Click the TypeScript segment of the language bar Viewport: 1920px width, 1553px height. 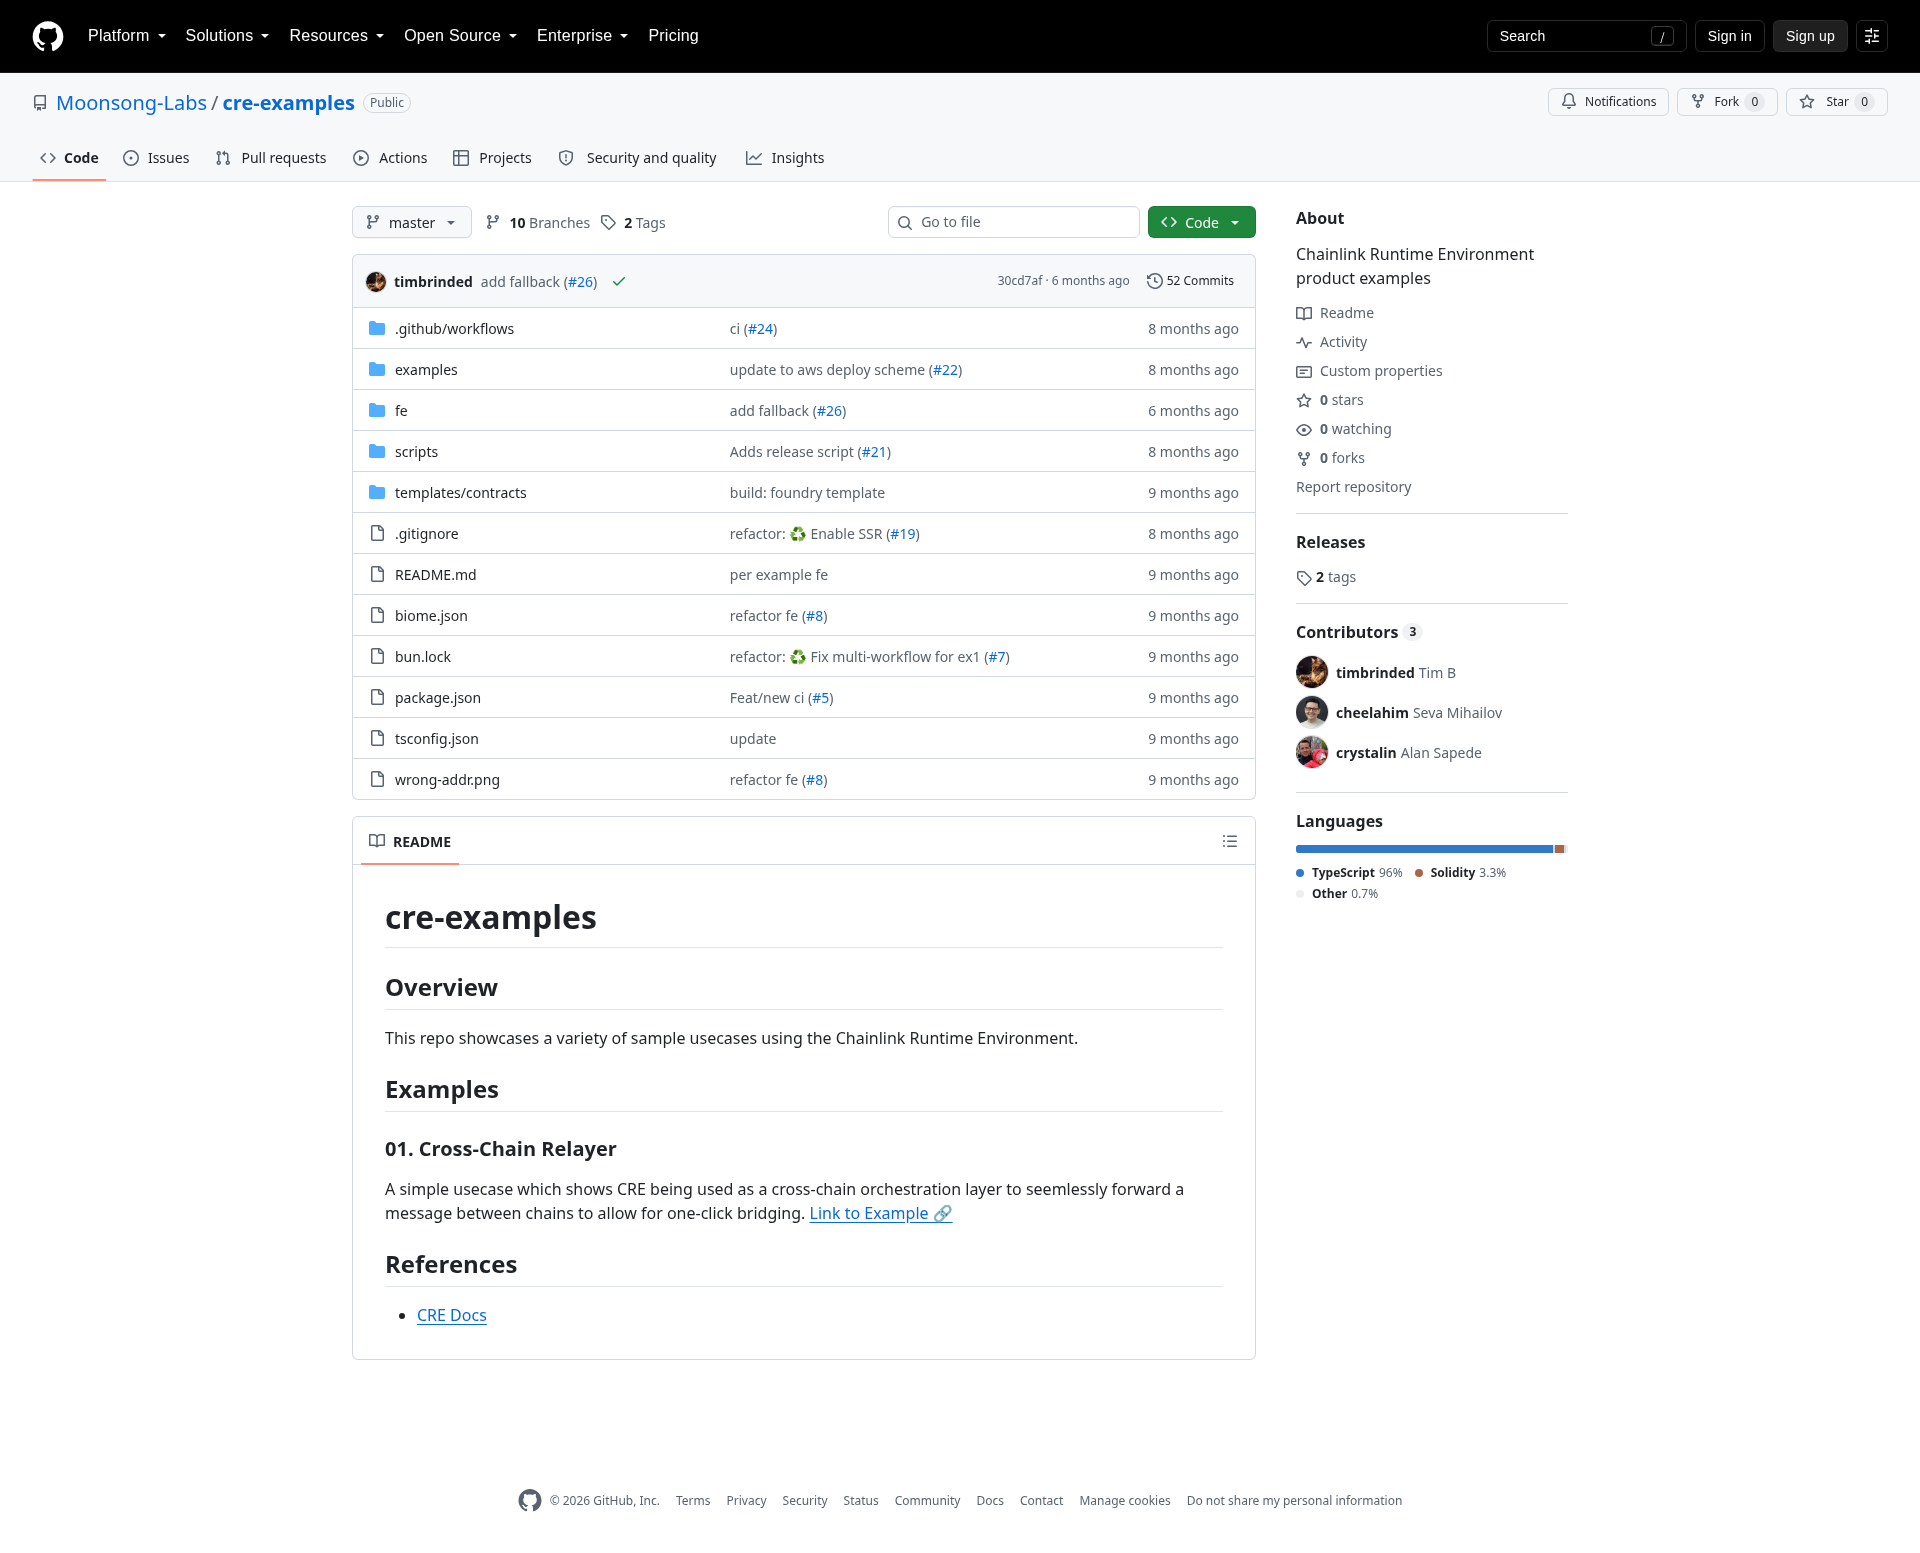pyautogui.click(x=1424, y=849)
